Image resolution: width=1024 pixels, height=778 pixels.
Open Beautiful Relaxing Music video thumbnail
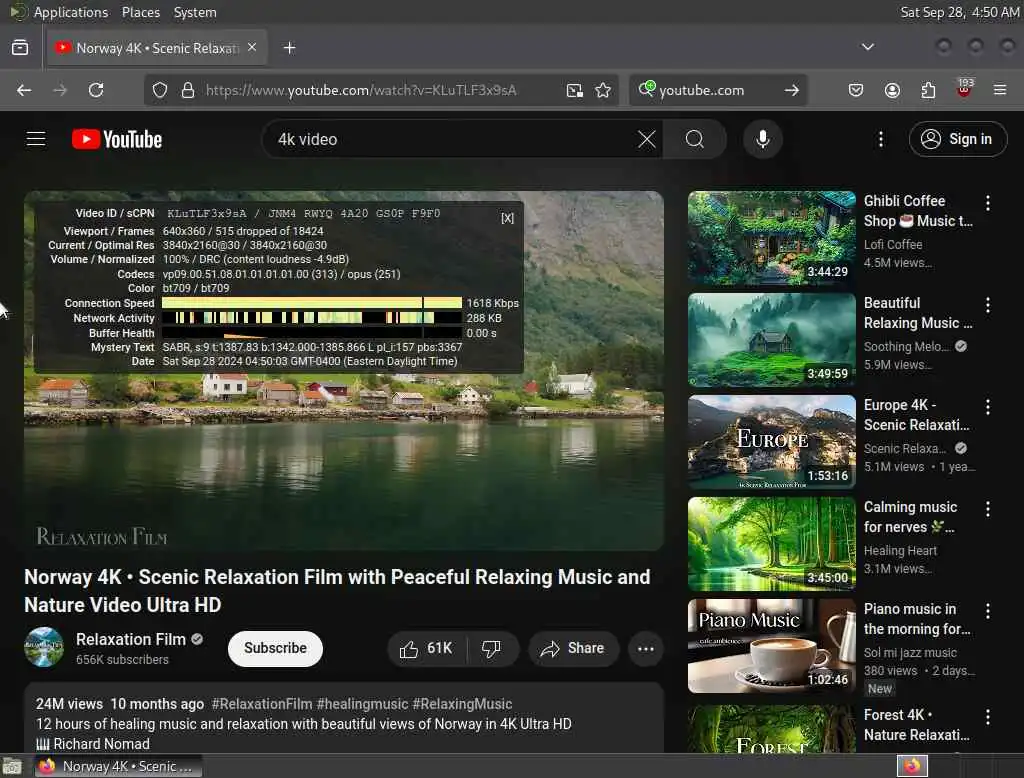coord(771,340)
